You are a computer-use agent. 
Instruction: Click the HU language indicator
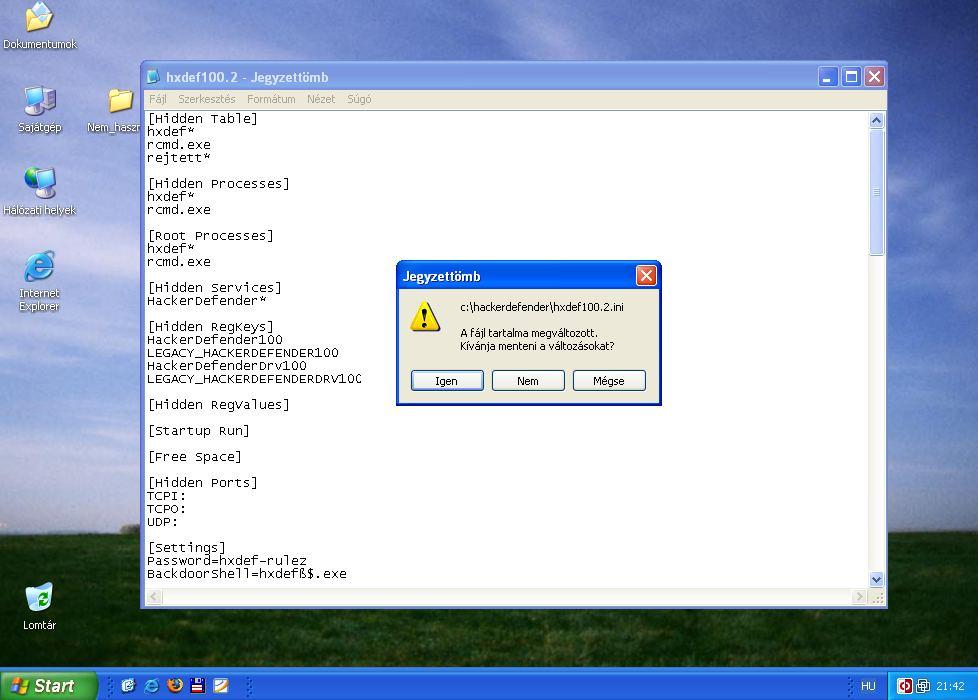[868, 686]
